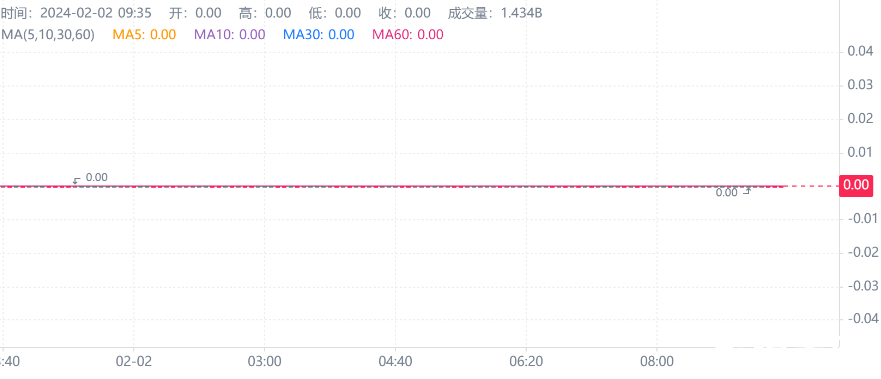Click the blue MA30 value label
881x379 pixels.
(x=319, y=35)
